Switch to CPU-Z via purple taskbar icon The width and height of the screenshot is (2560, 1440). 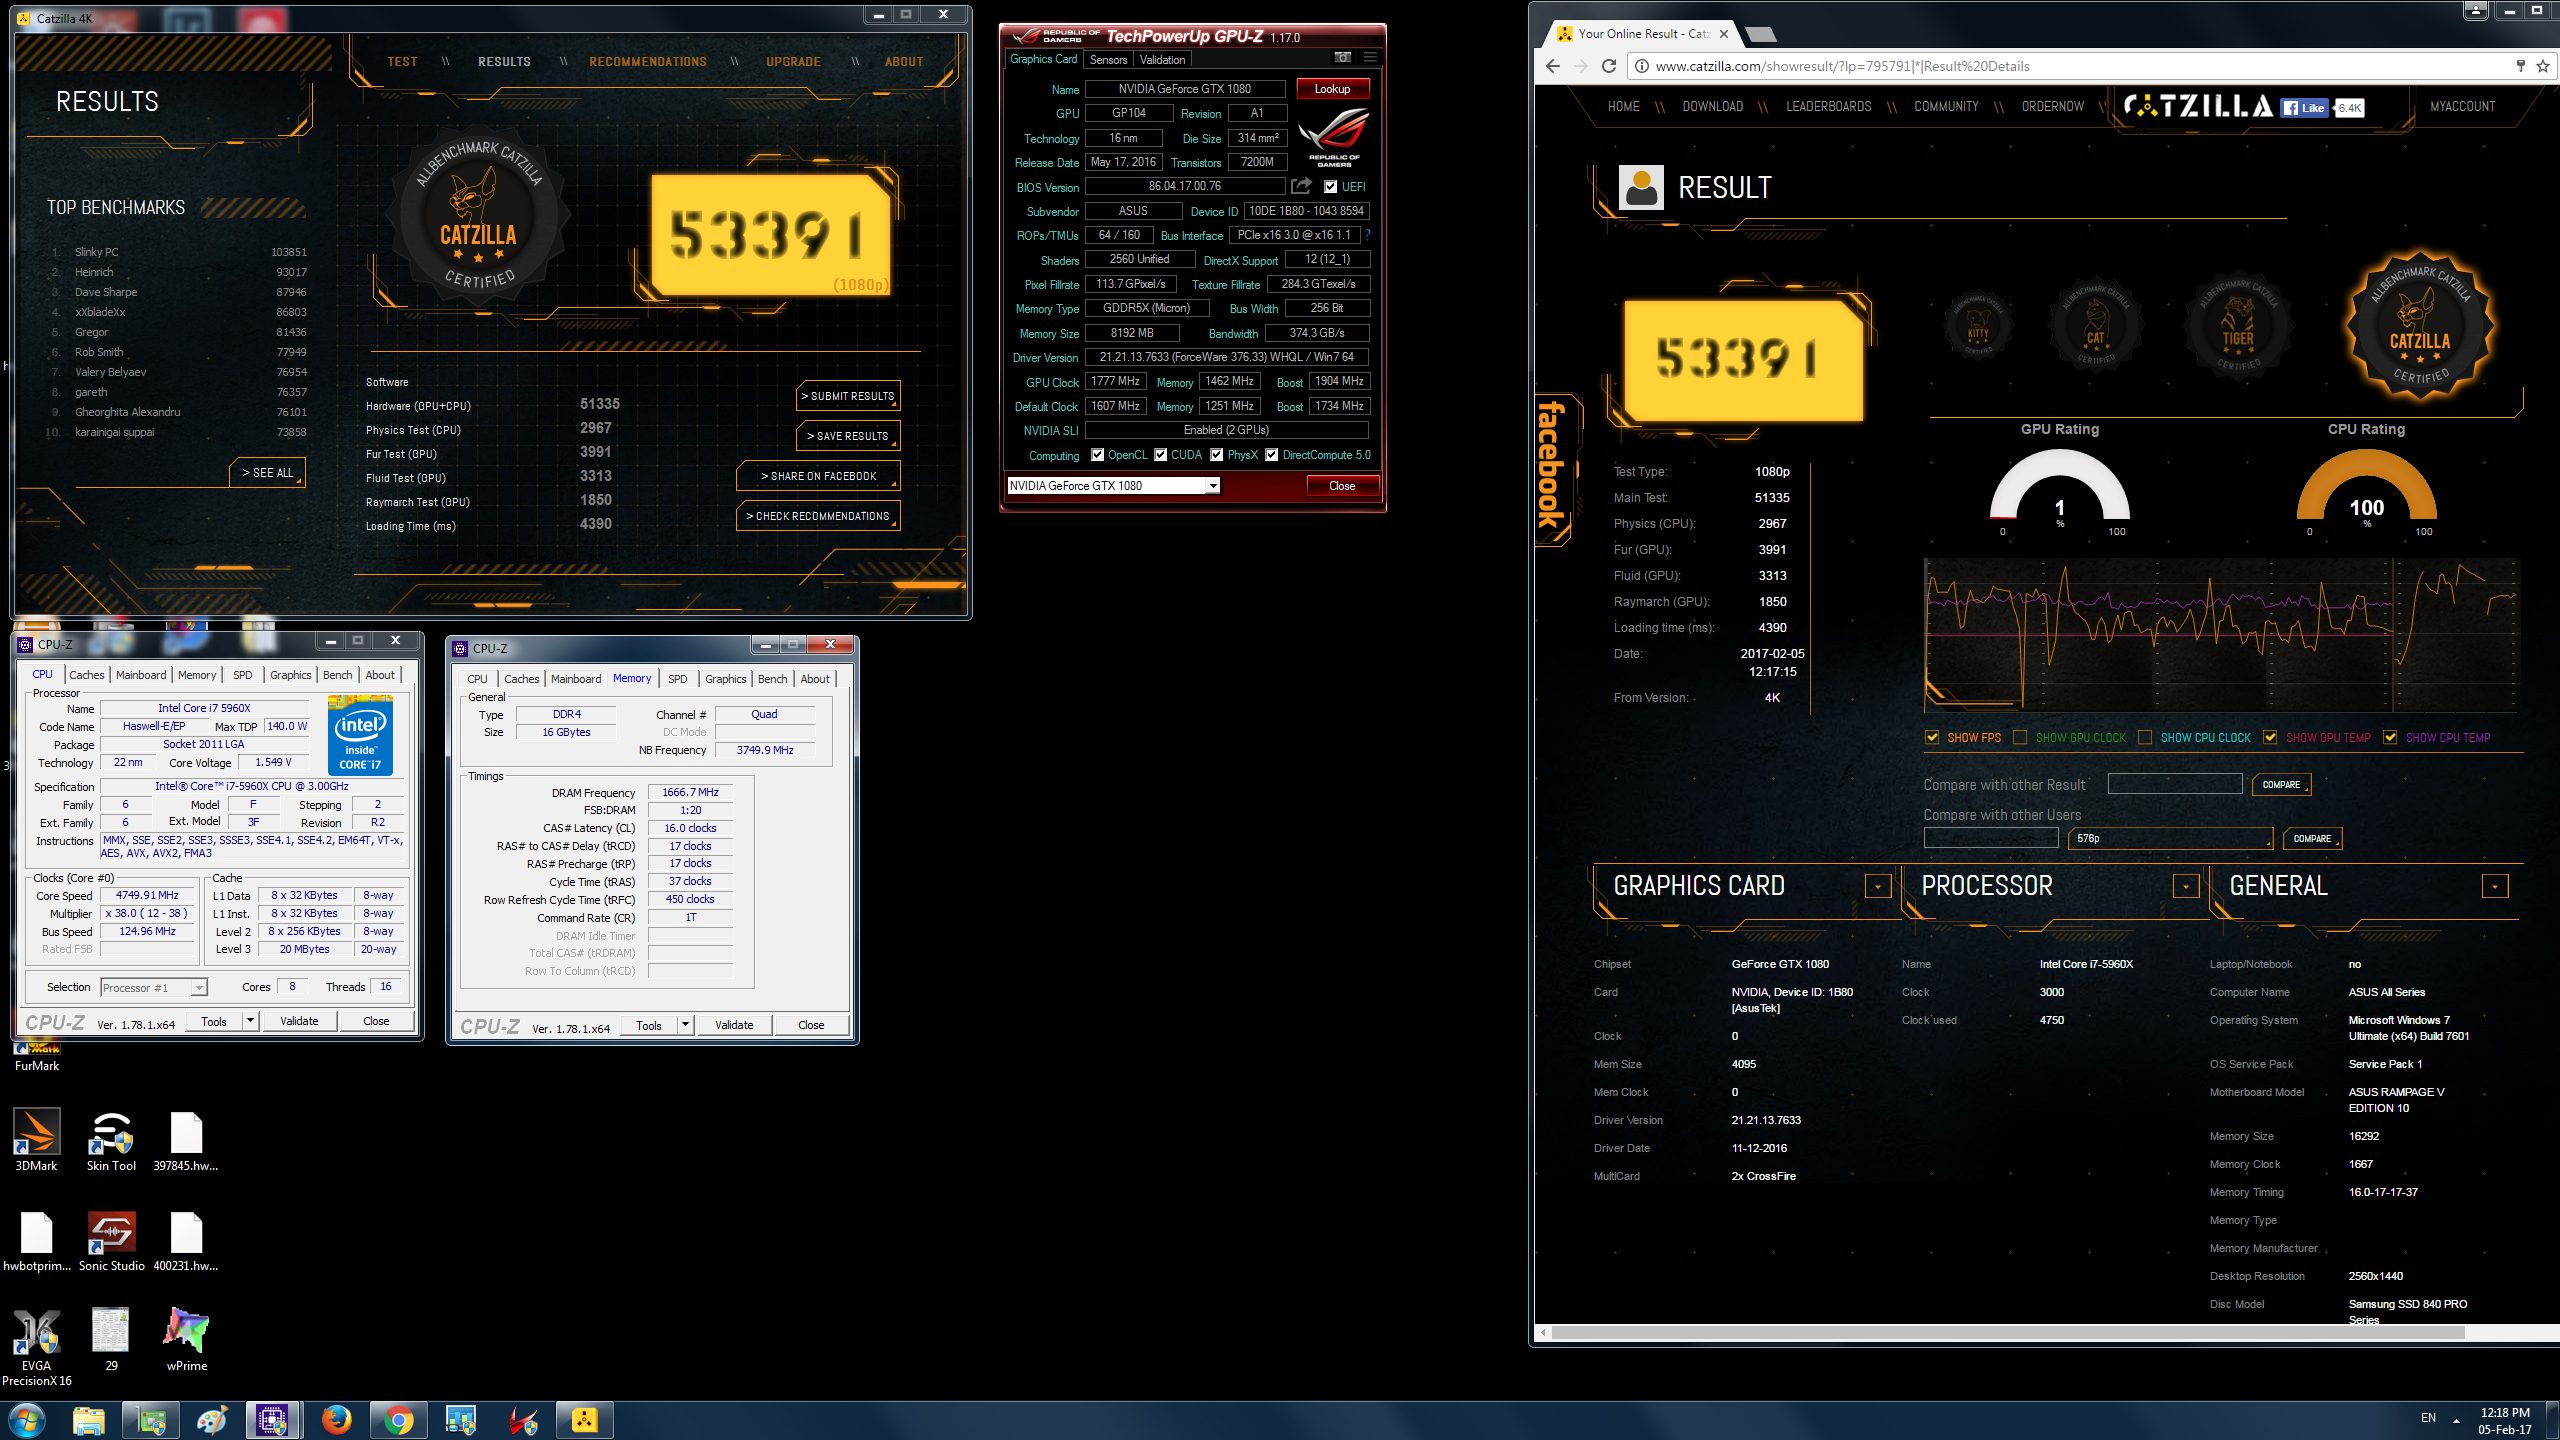272,1420
